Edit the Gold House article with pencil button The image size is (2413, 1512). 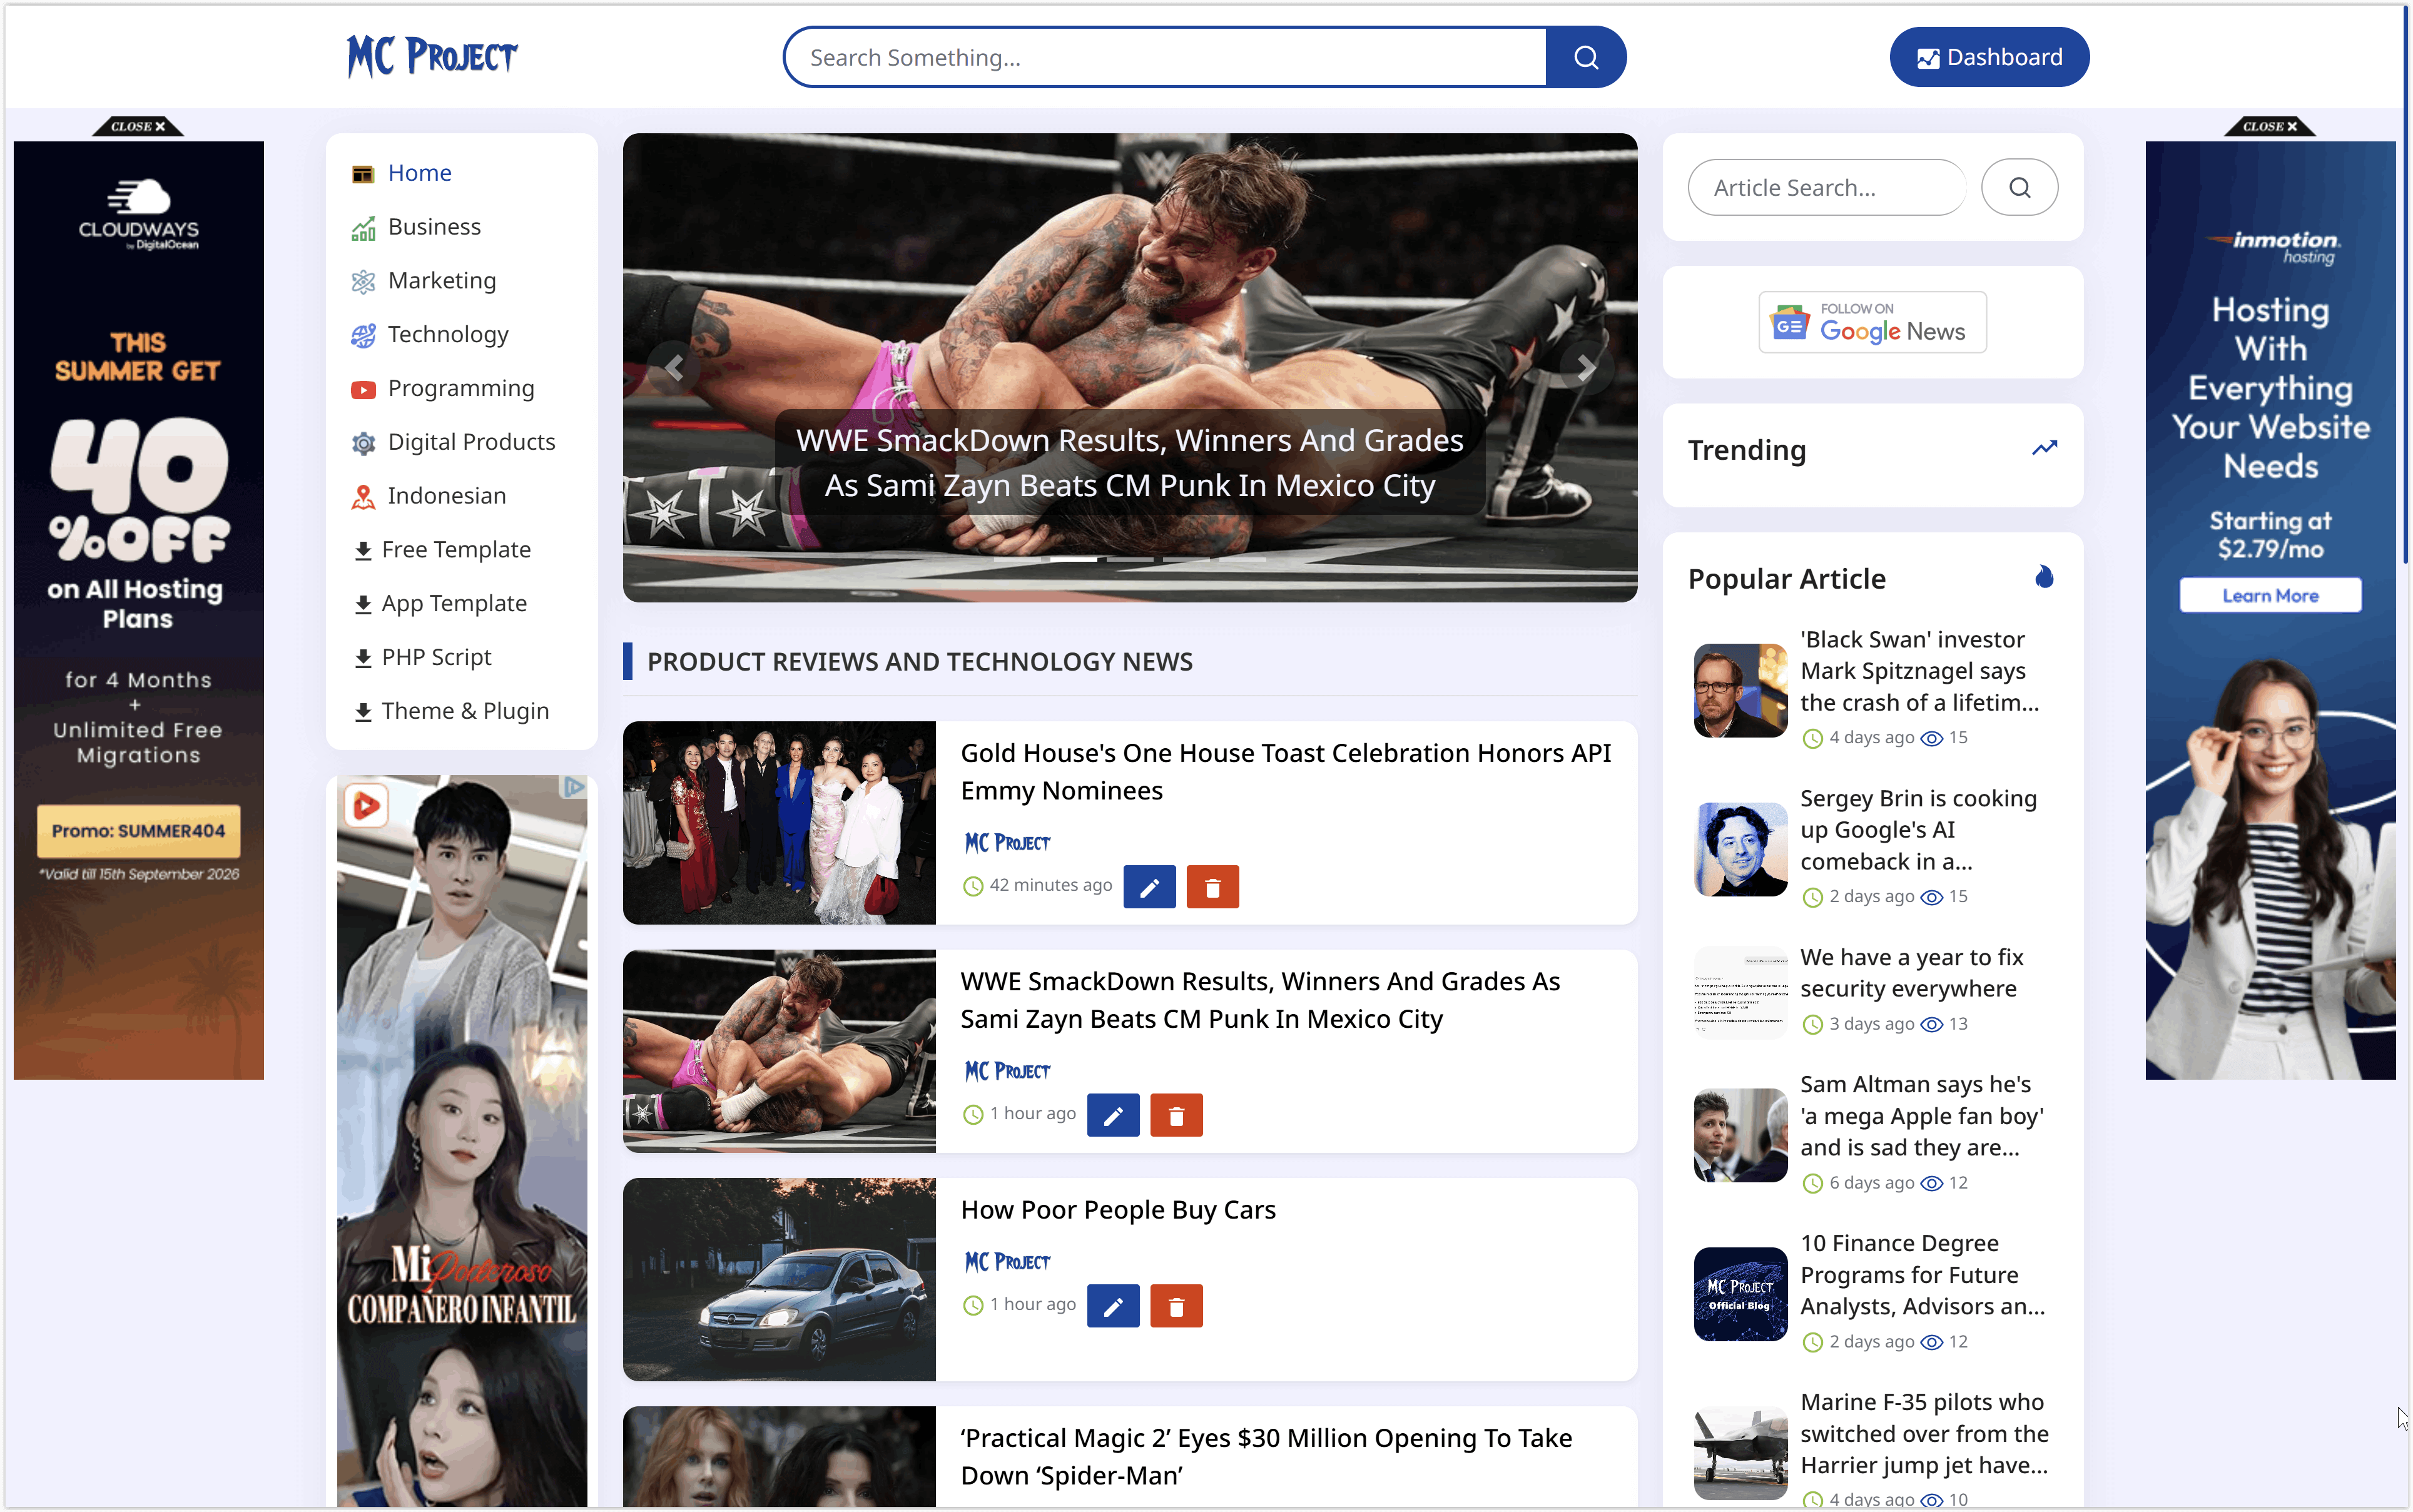click(x=1149, y=887)
